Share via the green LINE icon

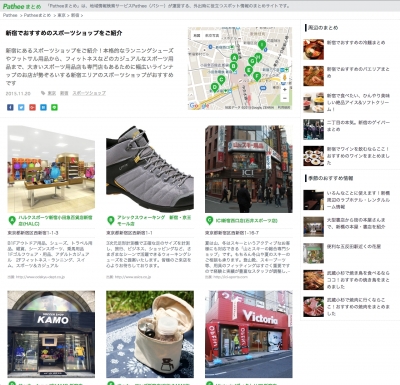point(54,107)
